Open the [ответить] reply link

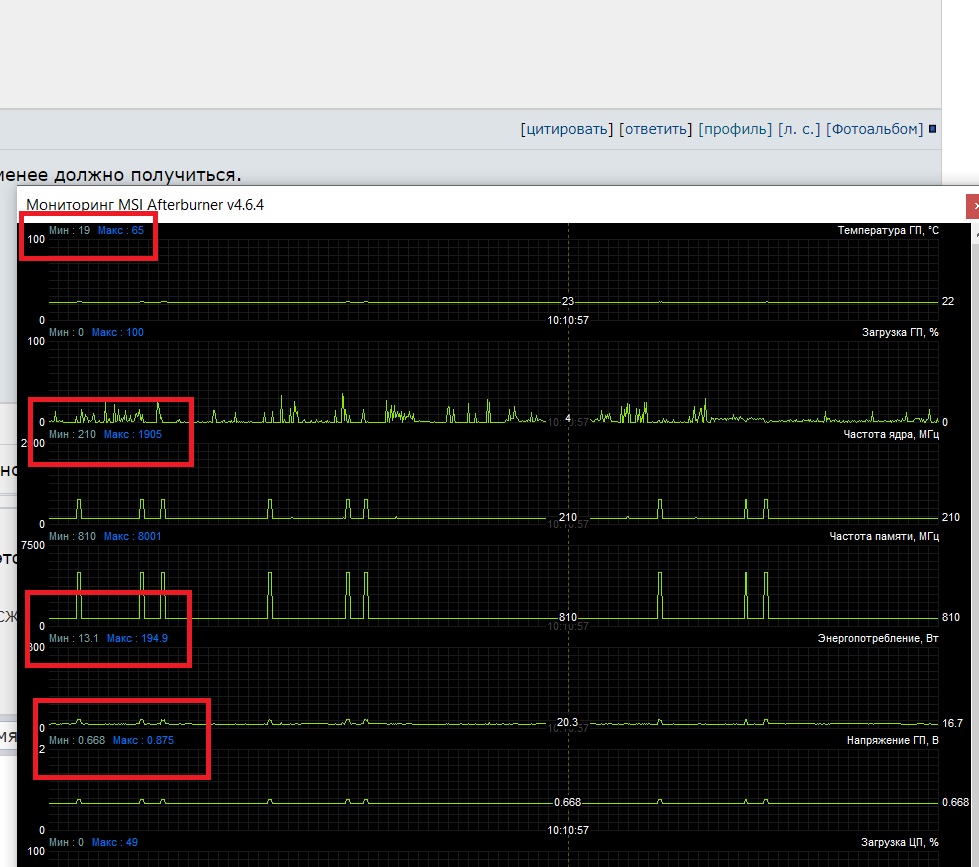click(656, 129)
